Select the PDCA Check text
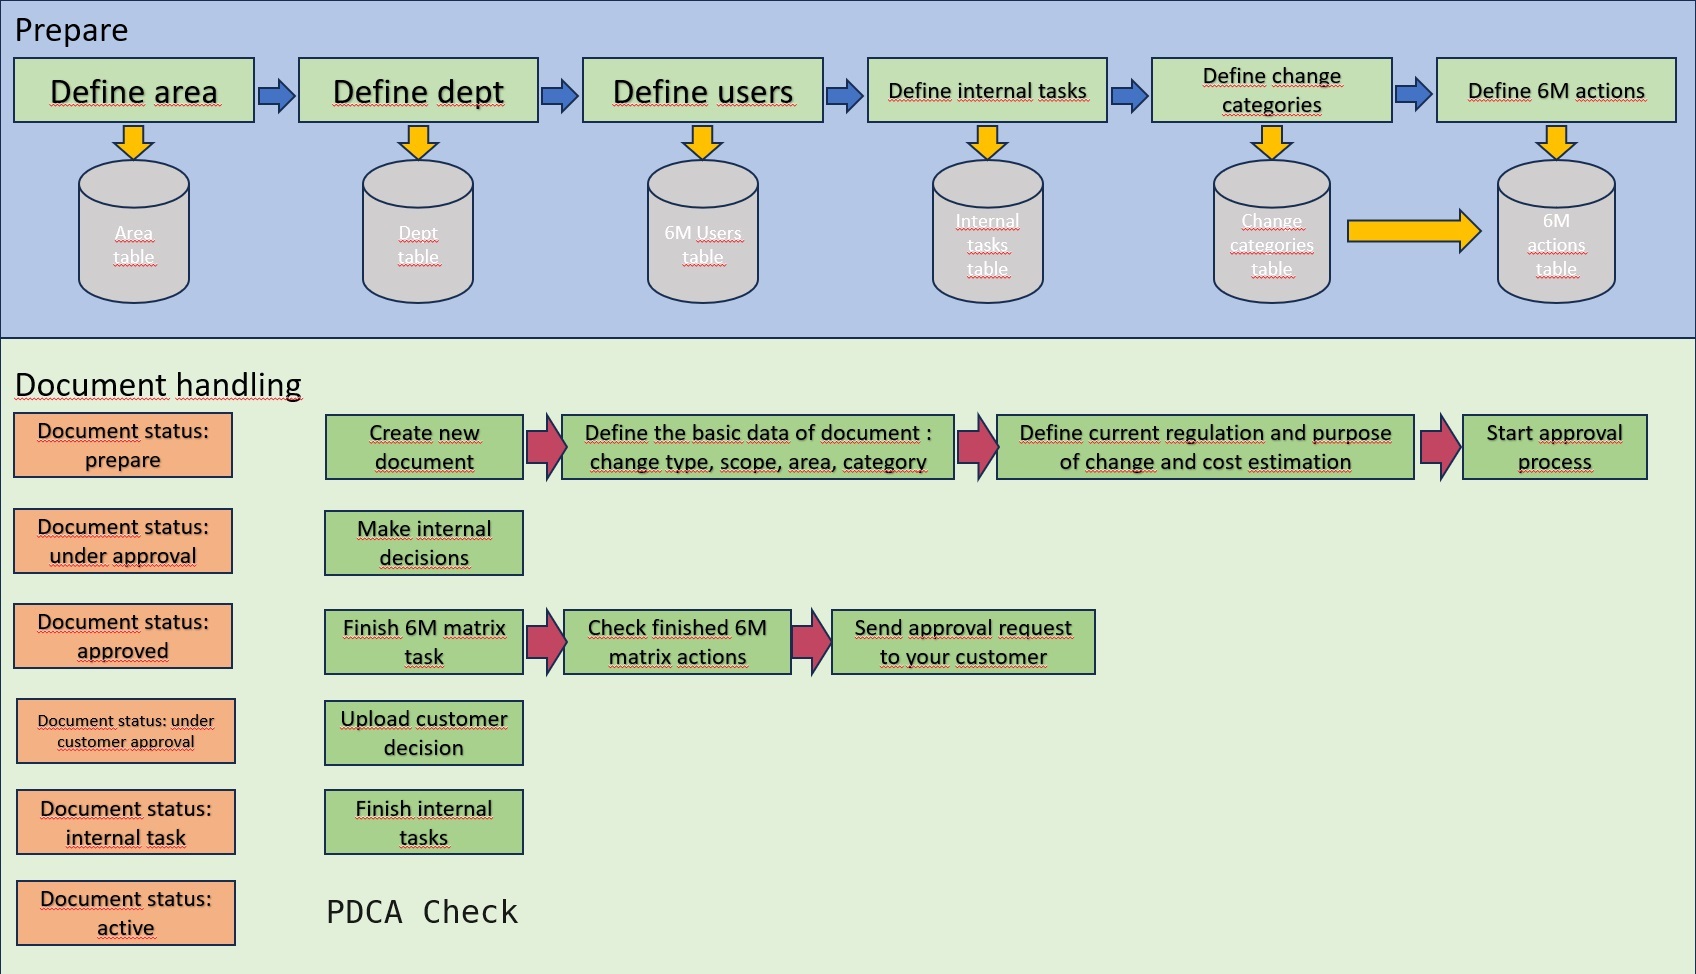1696x974 pixels. point(422,912)
